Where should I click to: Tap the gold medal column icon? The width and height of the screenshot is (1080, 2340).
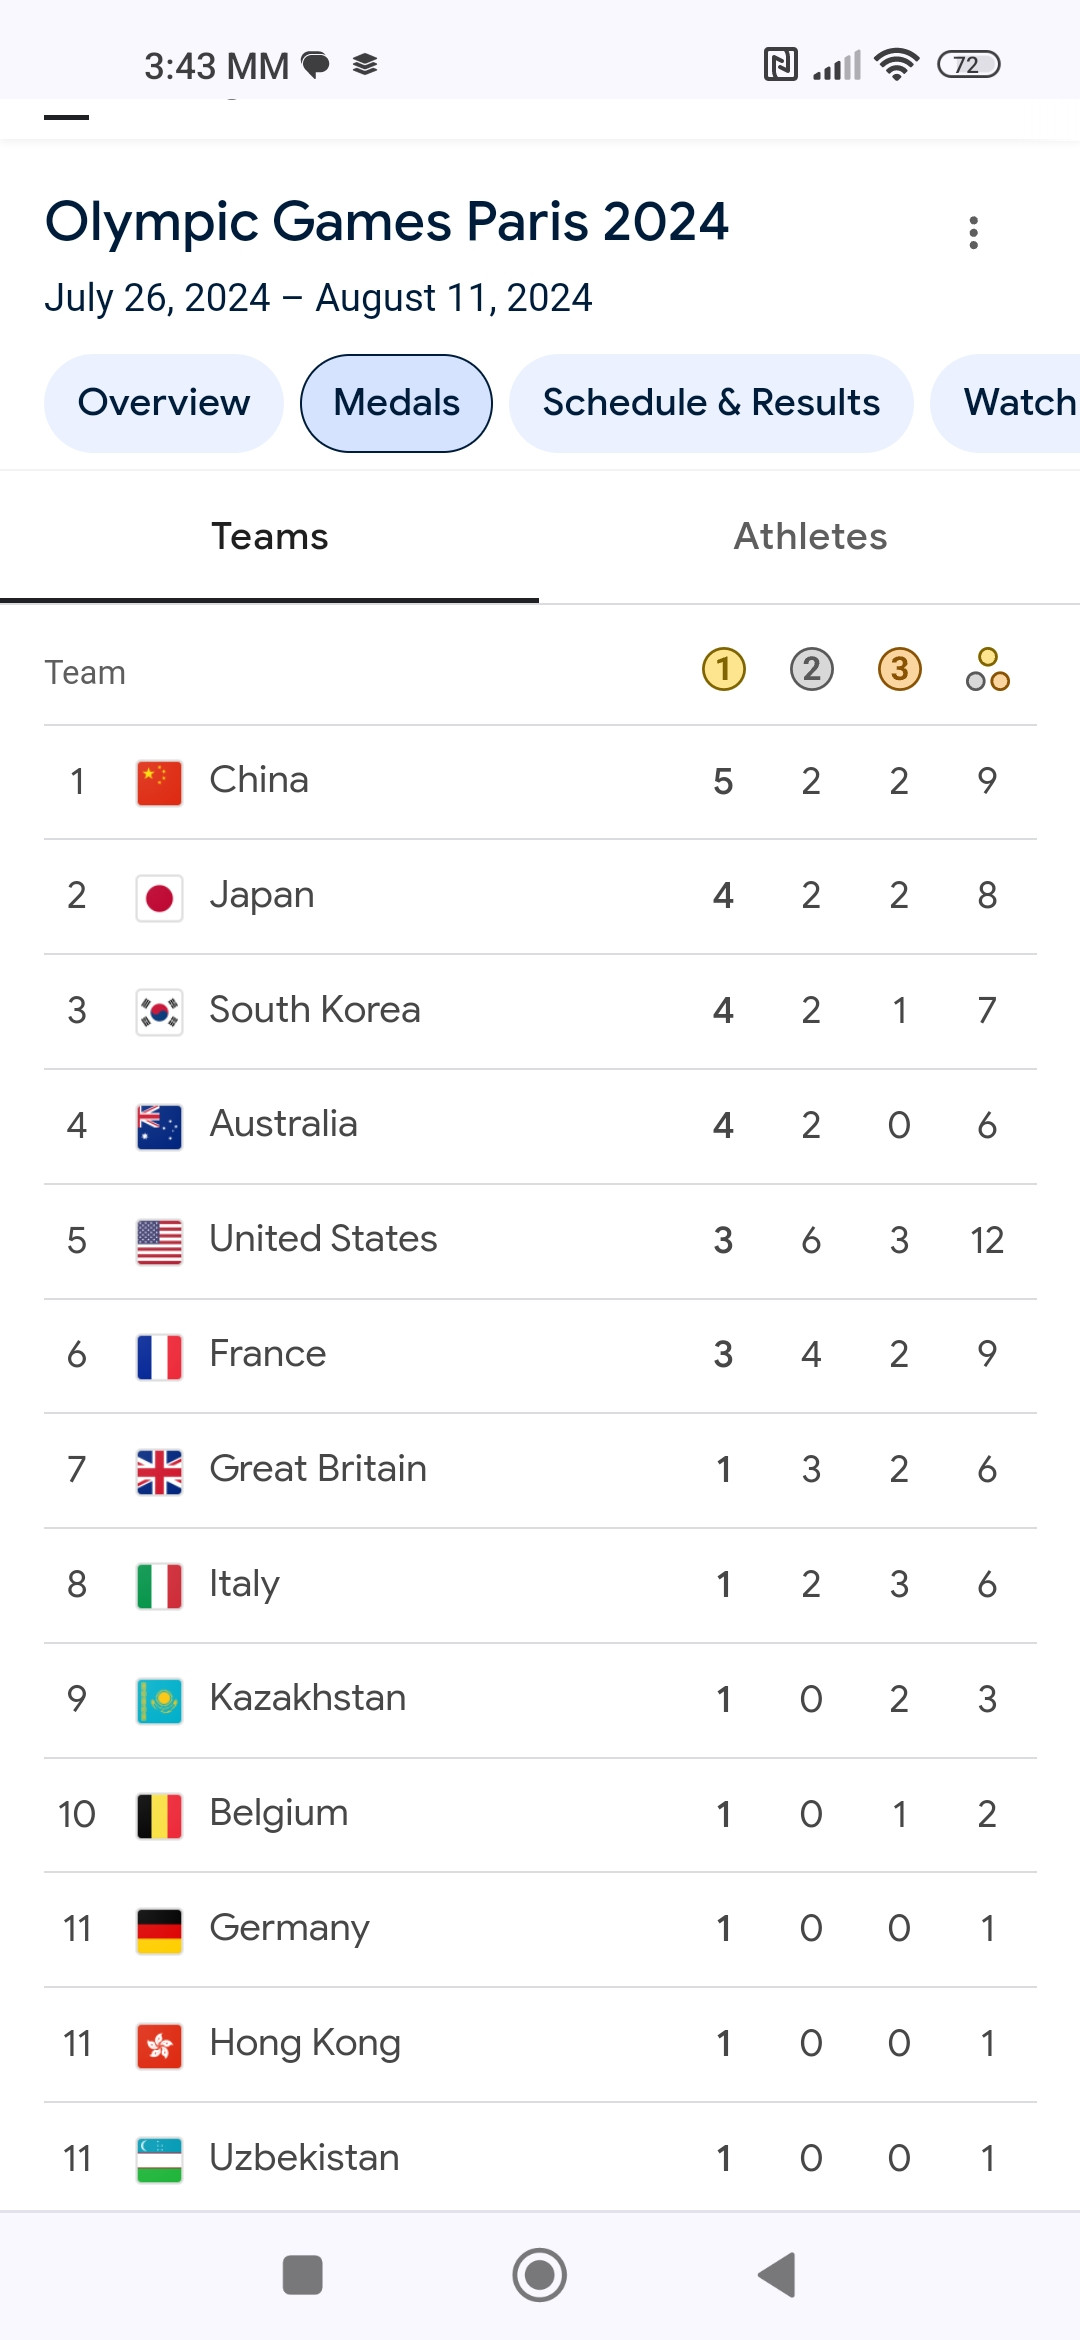pos(724,669)
